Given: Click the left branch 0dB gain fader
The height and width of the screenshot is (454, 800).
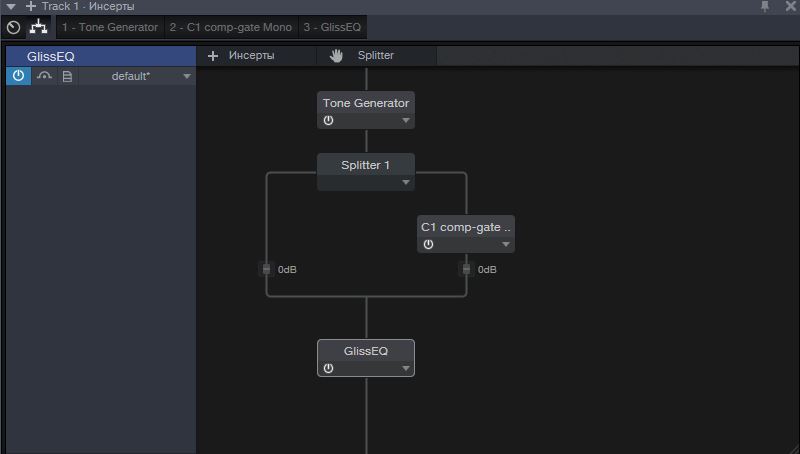Looking at the screenshot, I should (x=266, y=269).
